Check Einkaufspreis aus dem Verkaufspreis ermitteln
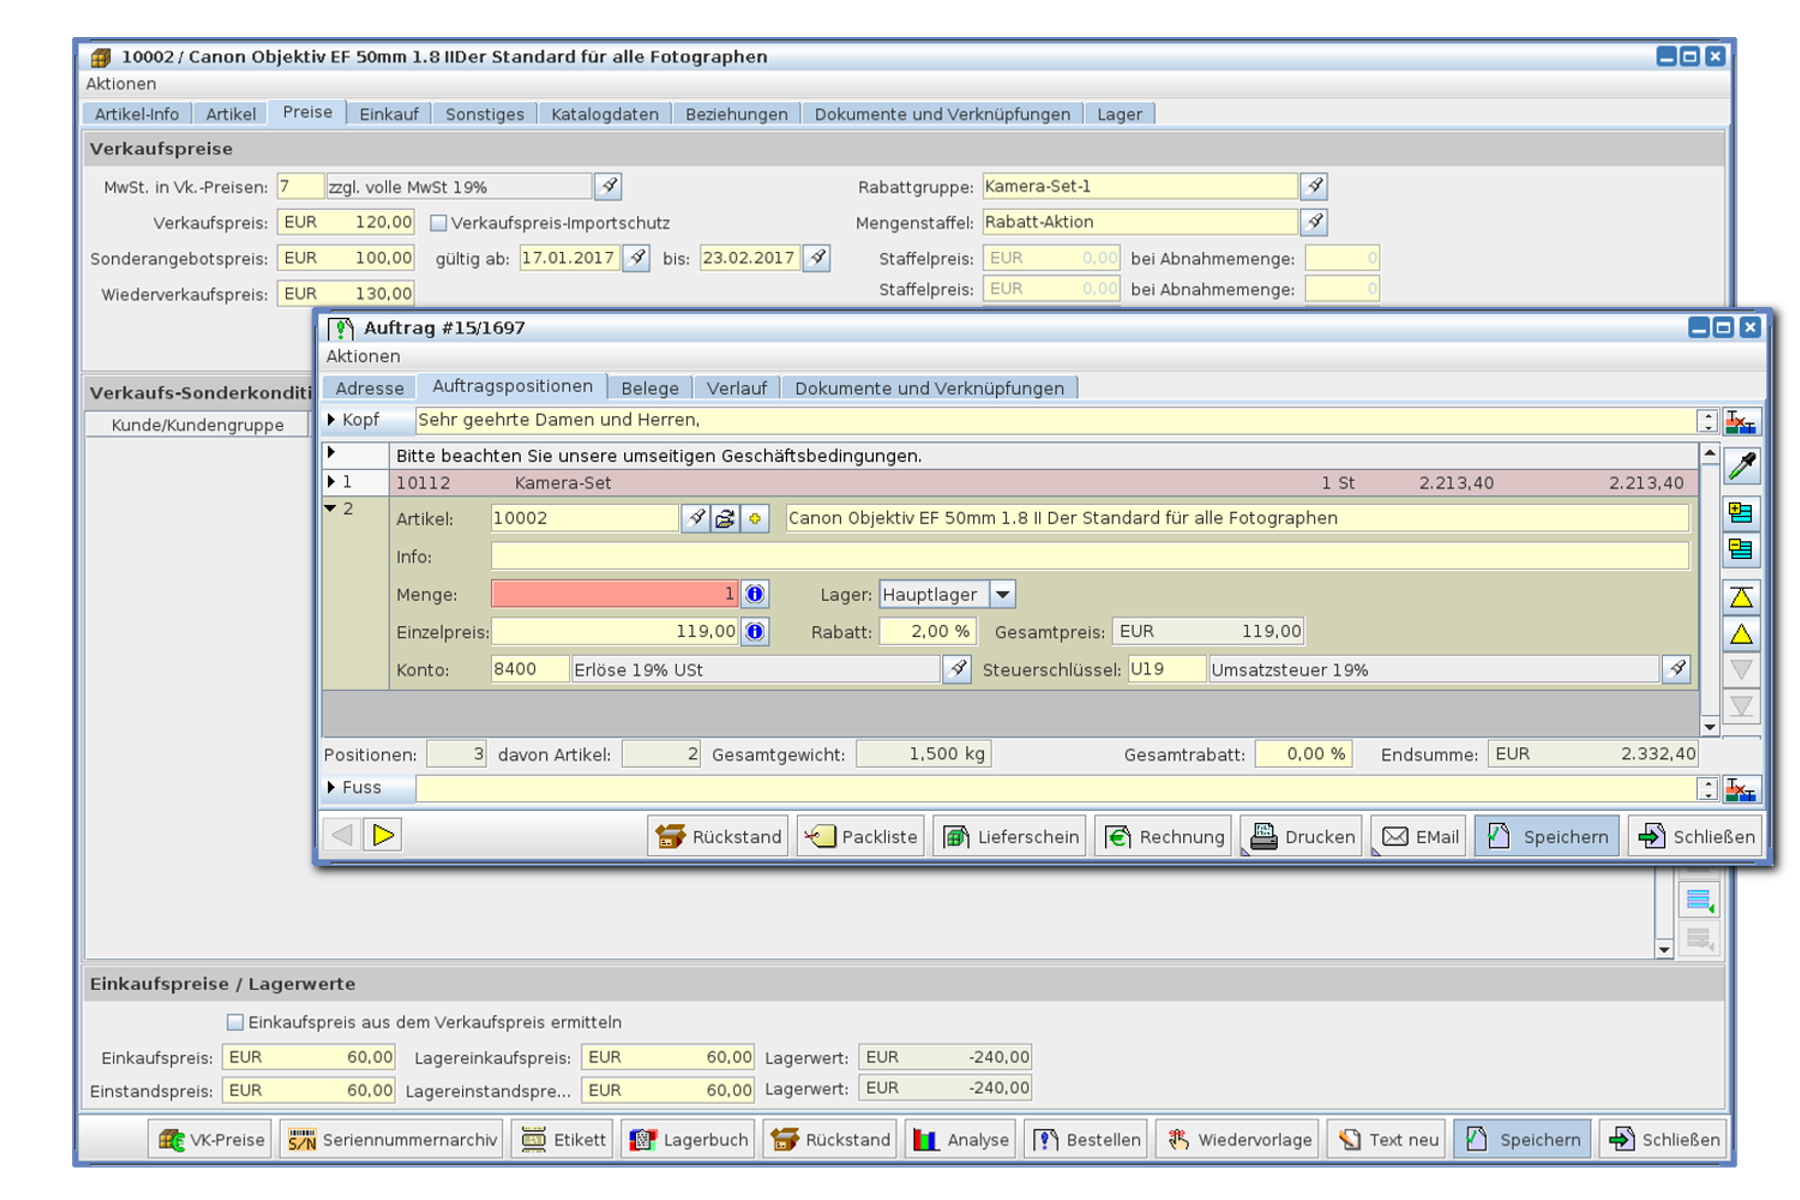The height and width of the screenshot is (1200, 1800). click(235, 1022)
